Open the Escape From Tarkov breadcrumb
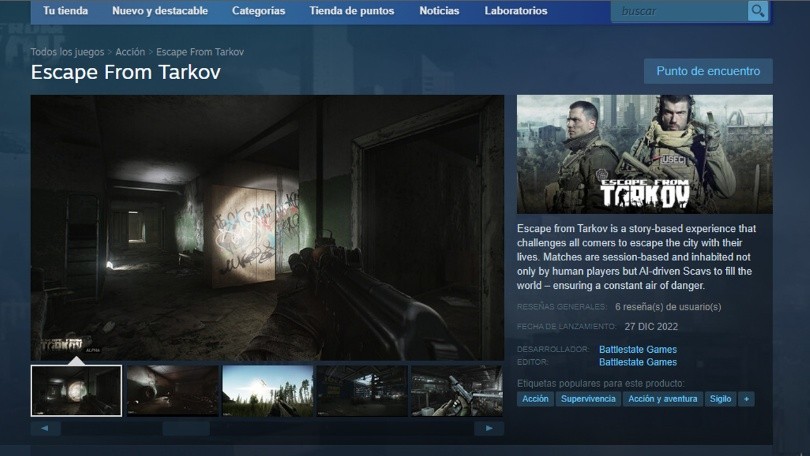This screenshot has width=810, height=456. click(x=200, y=52)
